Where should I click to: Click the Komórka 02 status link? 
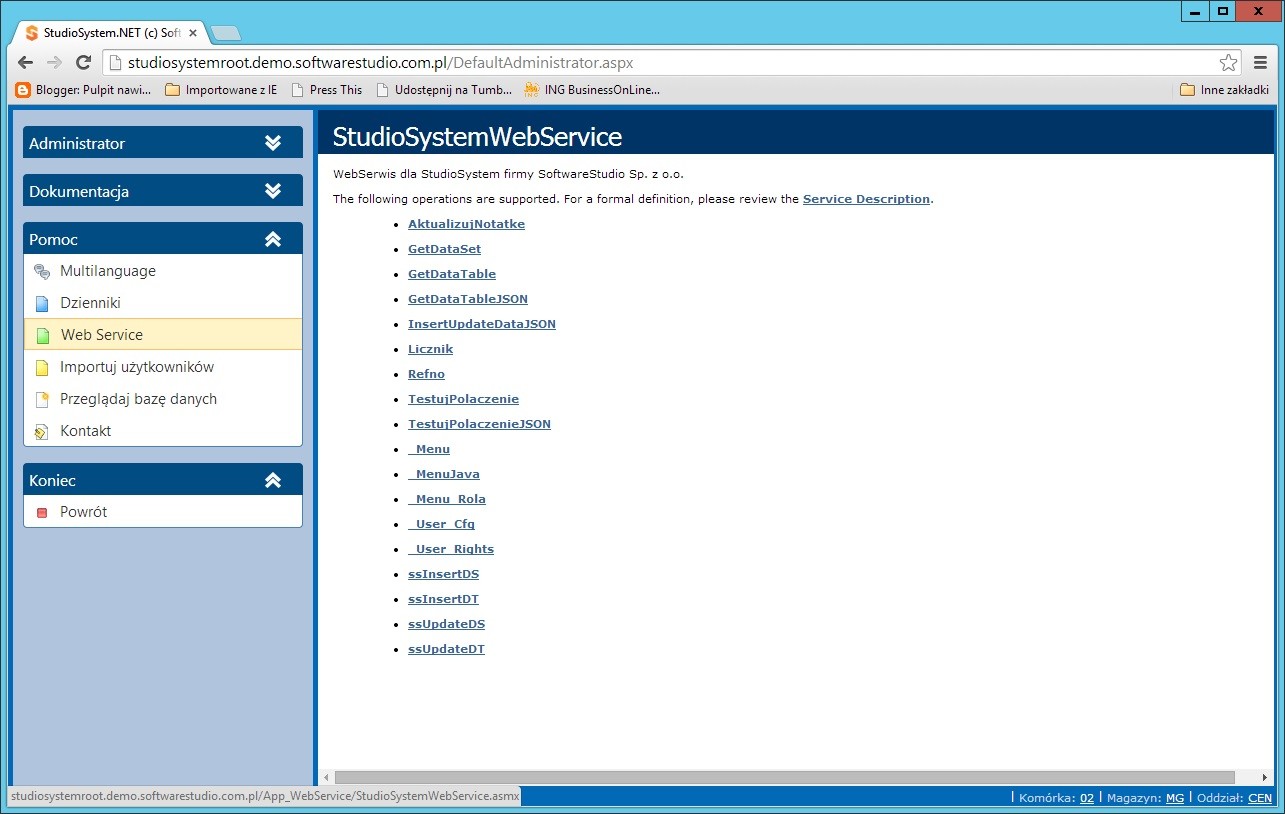coord(1087,798)
